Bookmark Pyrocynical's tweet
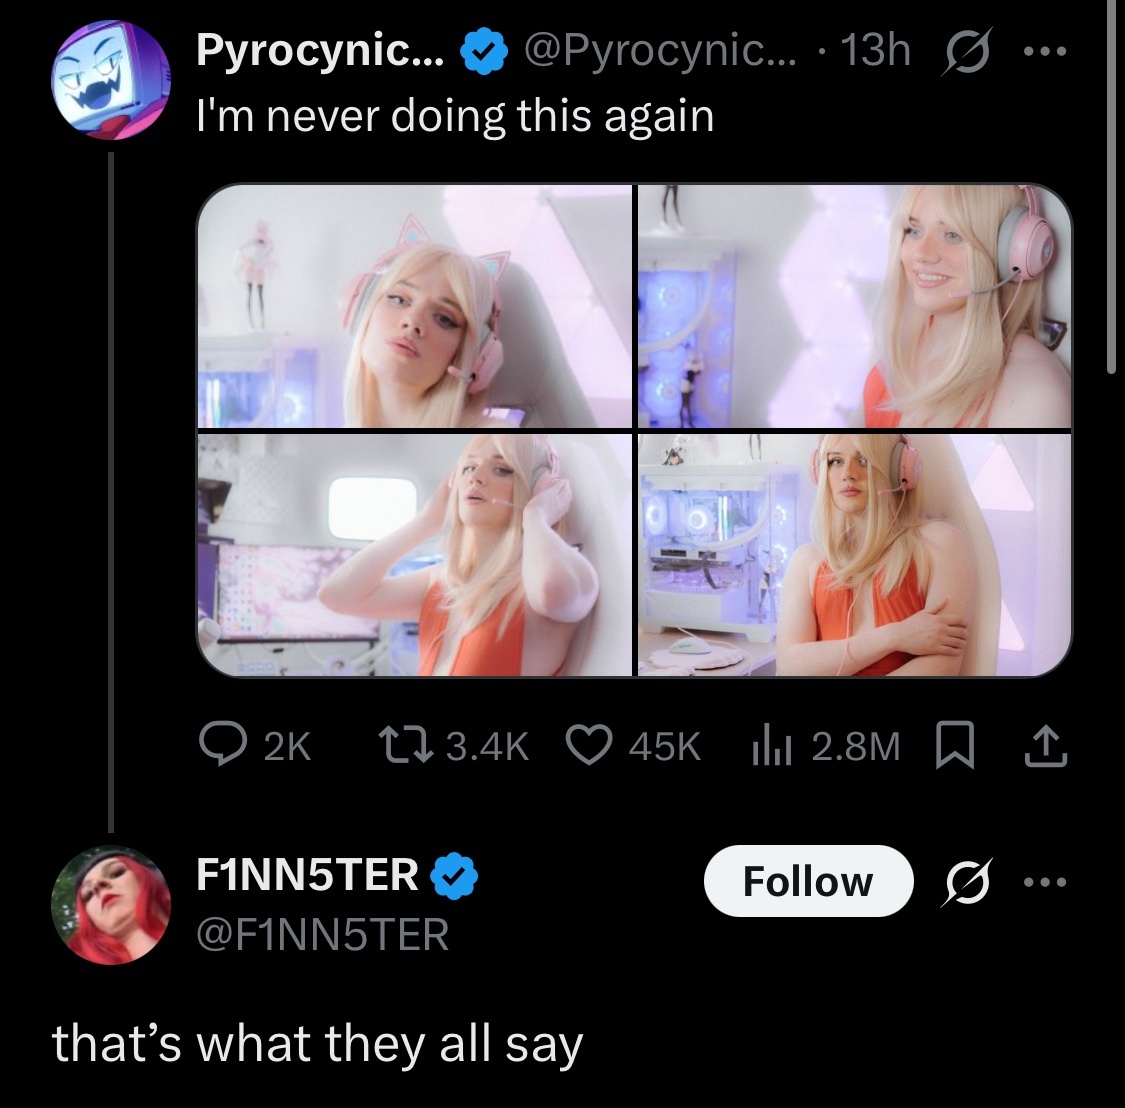 point(955,746)
